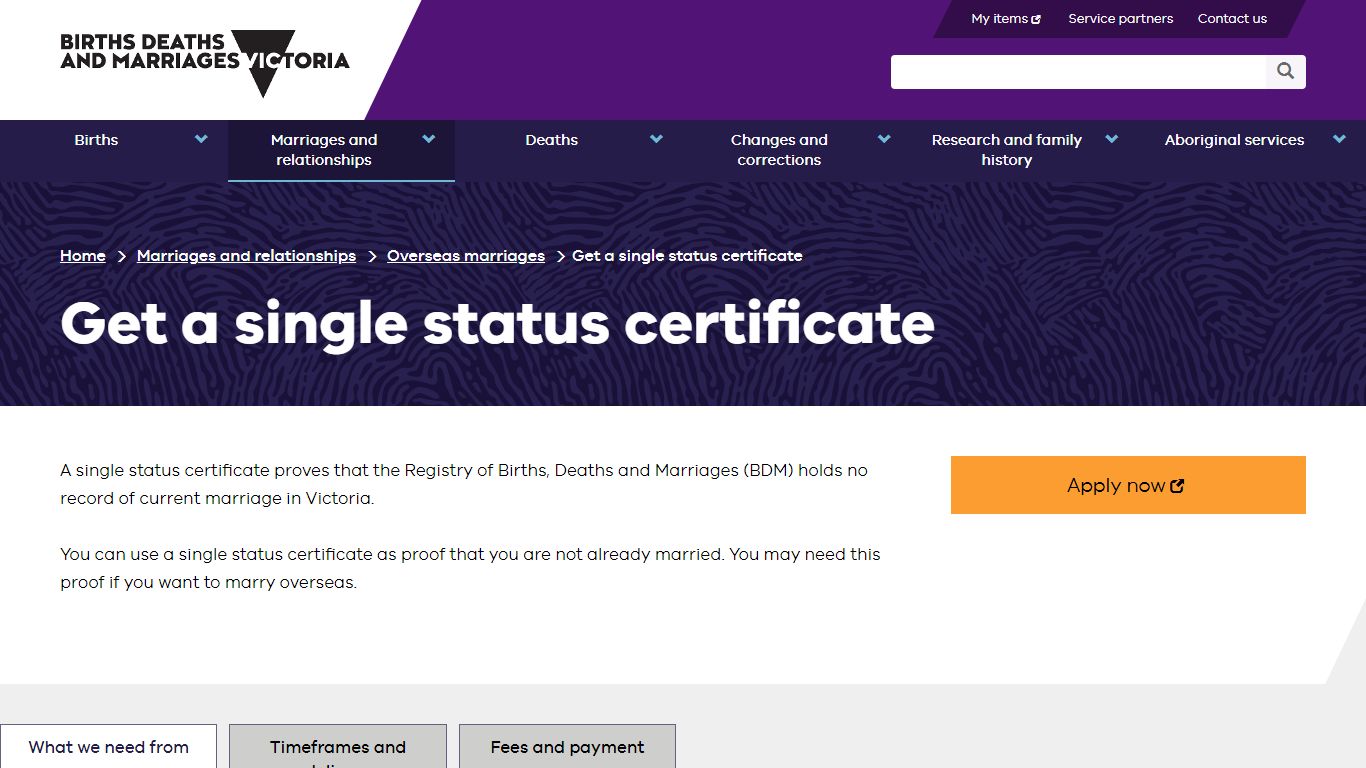Open the Births navigation item
The height and width of the screenshot is (768, 1366).
(96, 140)
